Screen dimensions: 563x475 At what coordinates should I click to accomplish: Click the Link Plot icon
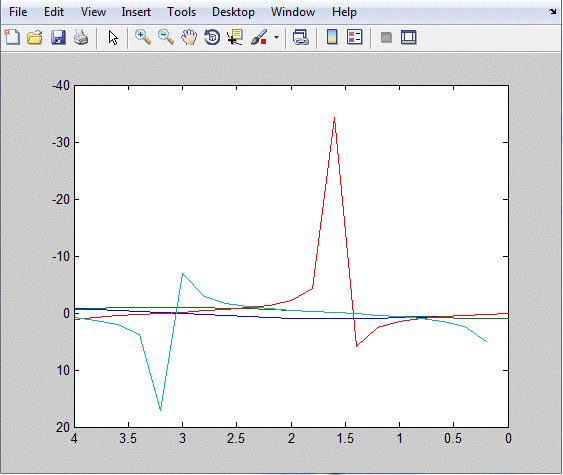(x=301, y=37)
